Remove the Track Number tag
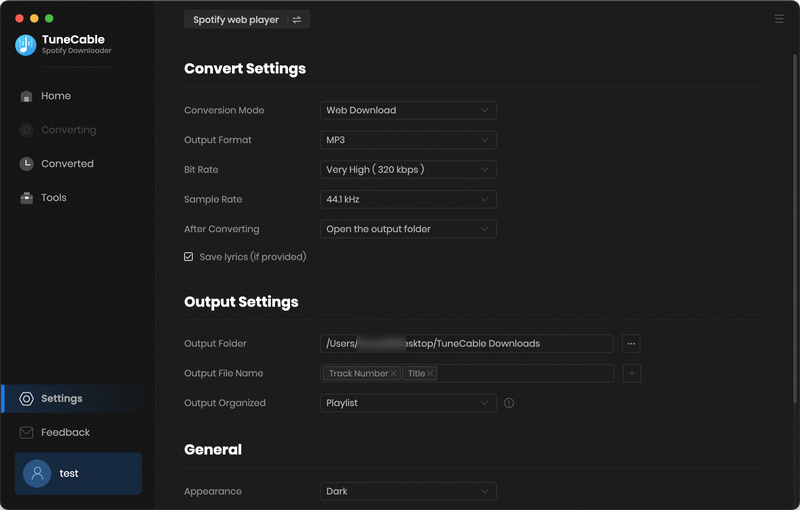Viewport: 800px width, 510px height. point(393,373)
